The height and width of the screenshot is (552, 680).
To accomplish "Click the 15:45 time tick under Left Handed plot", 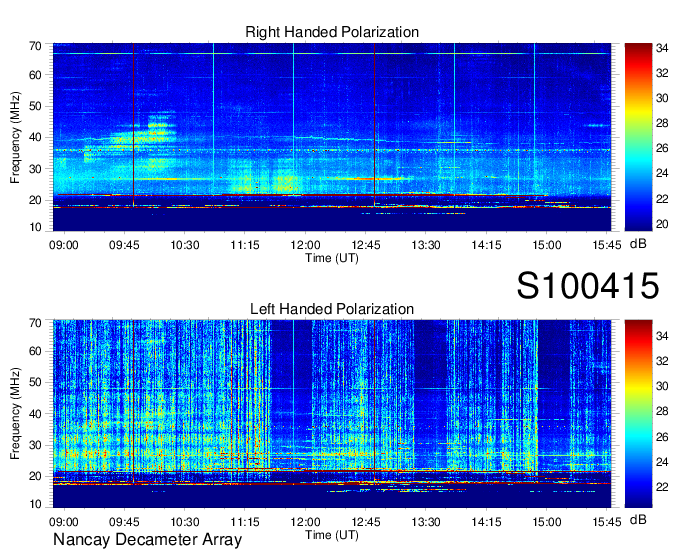I will point(607,522).
